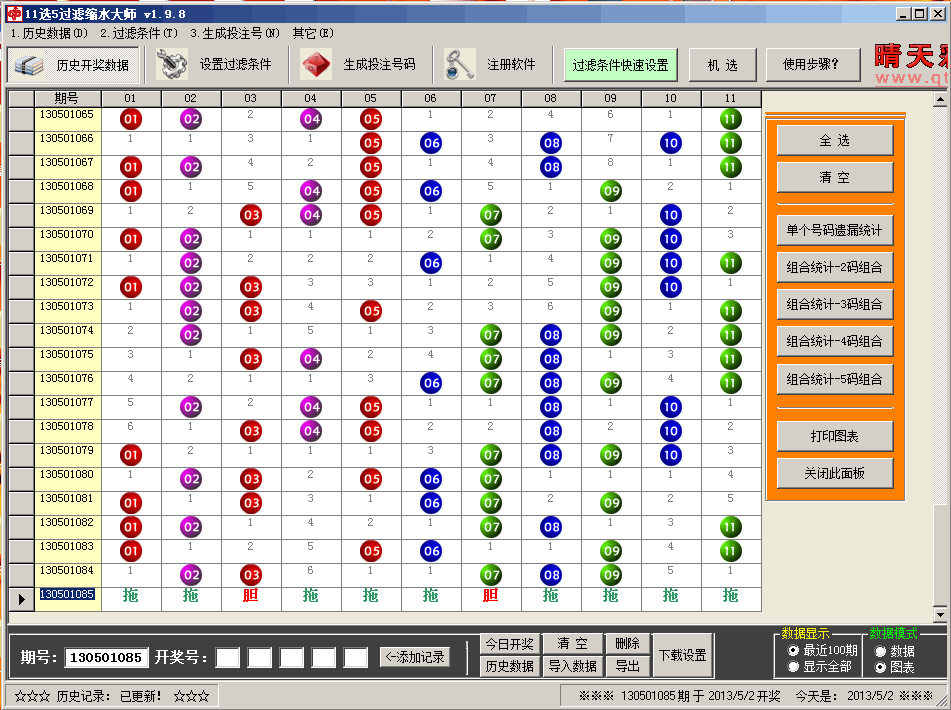The width and height of the screenshot is (951, 710).
Task: Open 组合统计-4码组合
Action: 835,341
